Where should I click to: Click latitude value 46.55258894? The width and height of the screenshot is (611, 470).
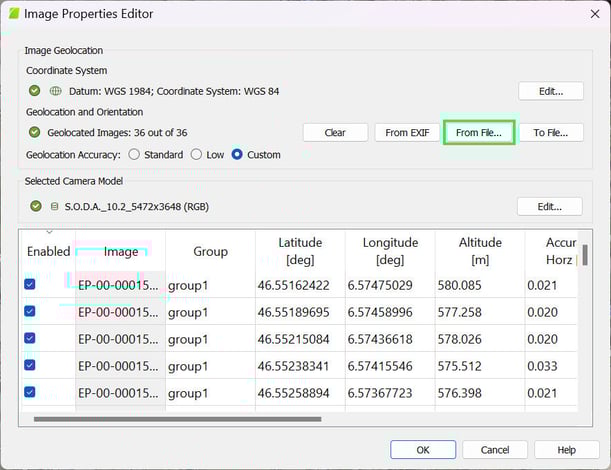coord(293,393)
